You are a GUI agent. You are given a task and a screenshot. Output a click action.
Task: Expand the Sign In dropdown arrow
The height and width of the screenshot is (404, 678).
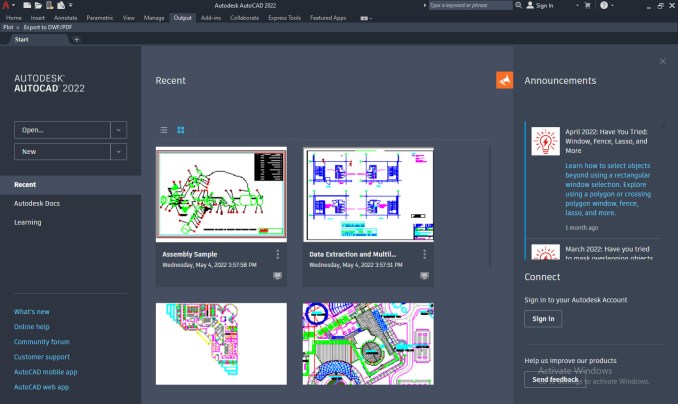pos(577,6)
